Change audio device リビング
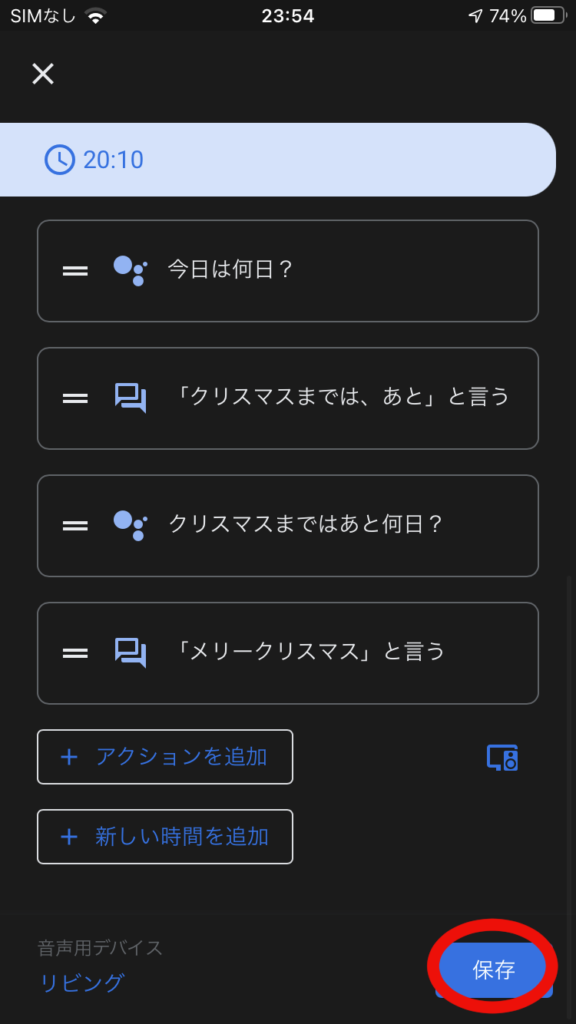Viewport: 576px width, 1024px height. 82,982
